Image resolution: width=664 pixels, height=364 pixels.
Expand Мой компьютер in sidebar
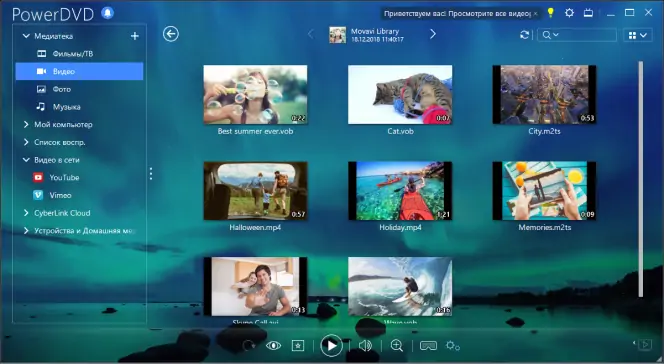(26, 124)
